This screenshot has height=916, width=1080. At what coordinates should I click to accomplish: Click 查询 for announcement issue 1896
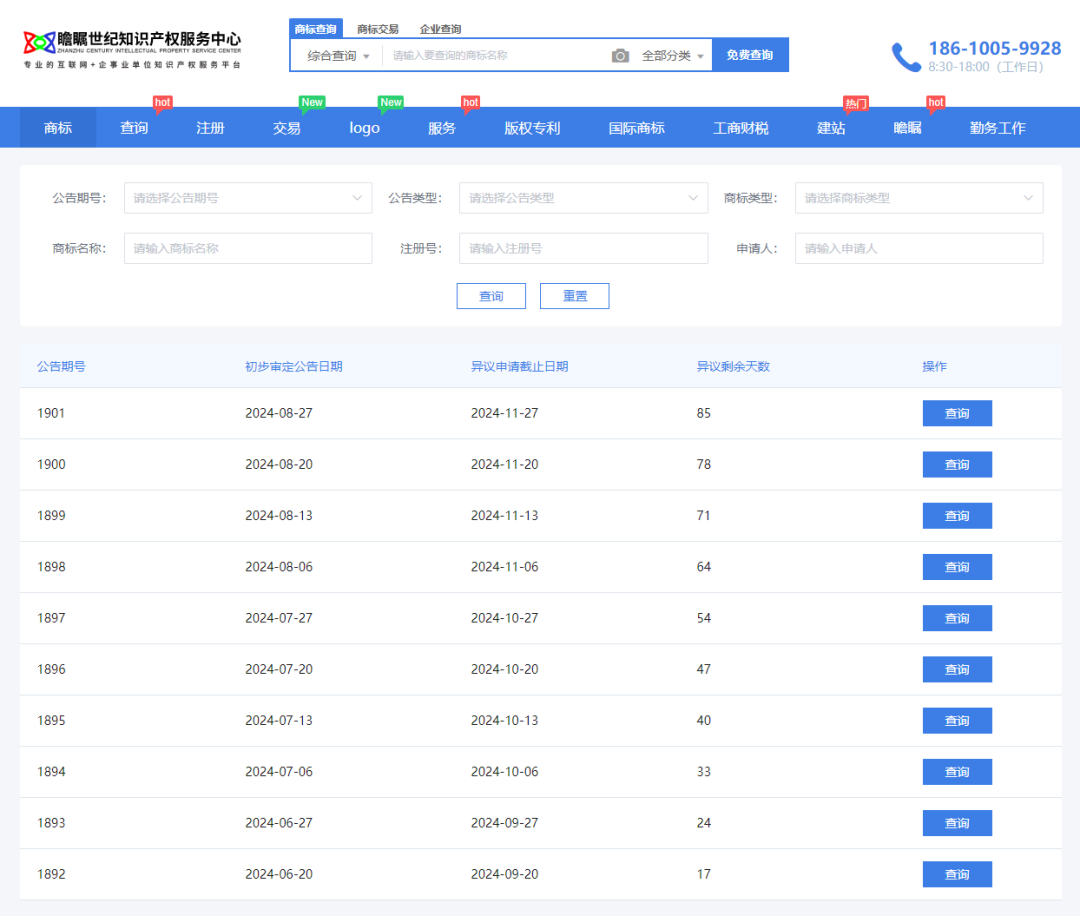(957, 669)
